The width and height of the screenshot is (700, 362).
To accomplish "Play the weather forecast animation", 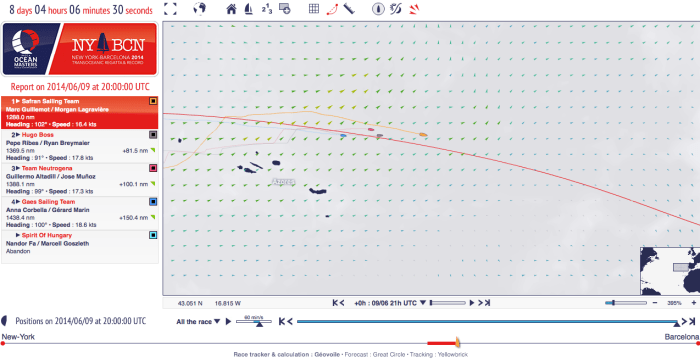I will (472, 303).
